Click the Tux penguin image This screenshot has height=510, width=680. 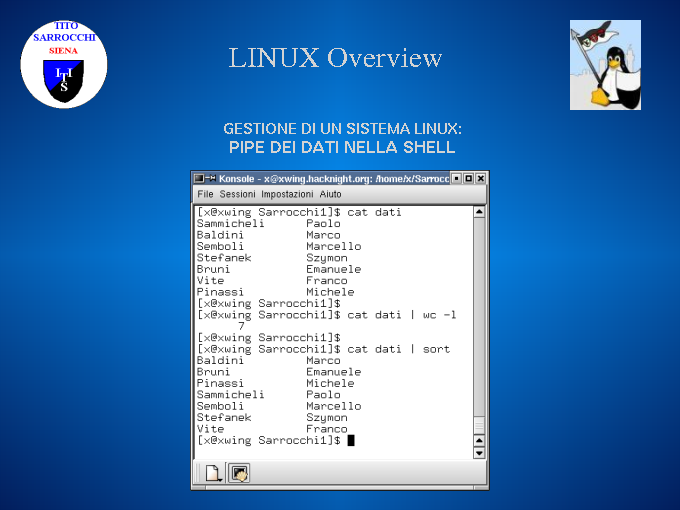(x=605, y=64)
